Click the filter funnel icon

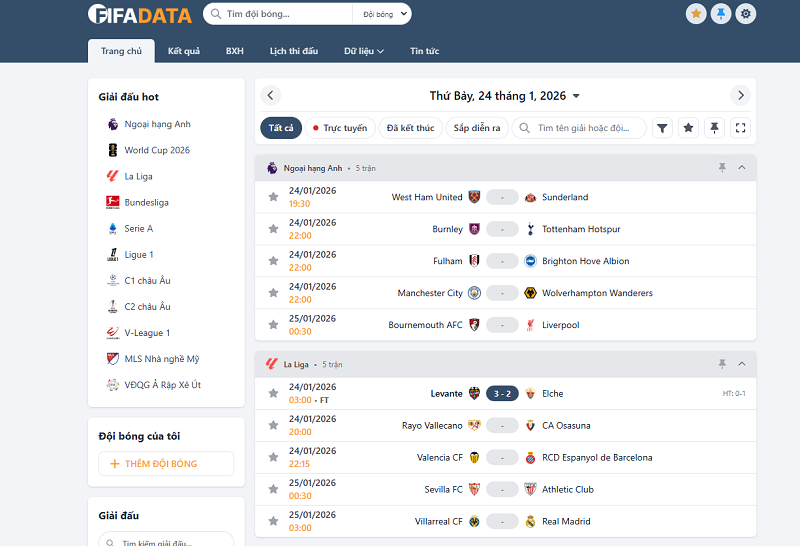click(x=662, y=128)
